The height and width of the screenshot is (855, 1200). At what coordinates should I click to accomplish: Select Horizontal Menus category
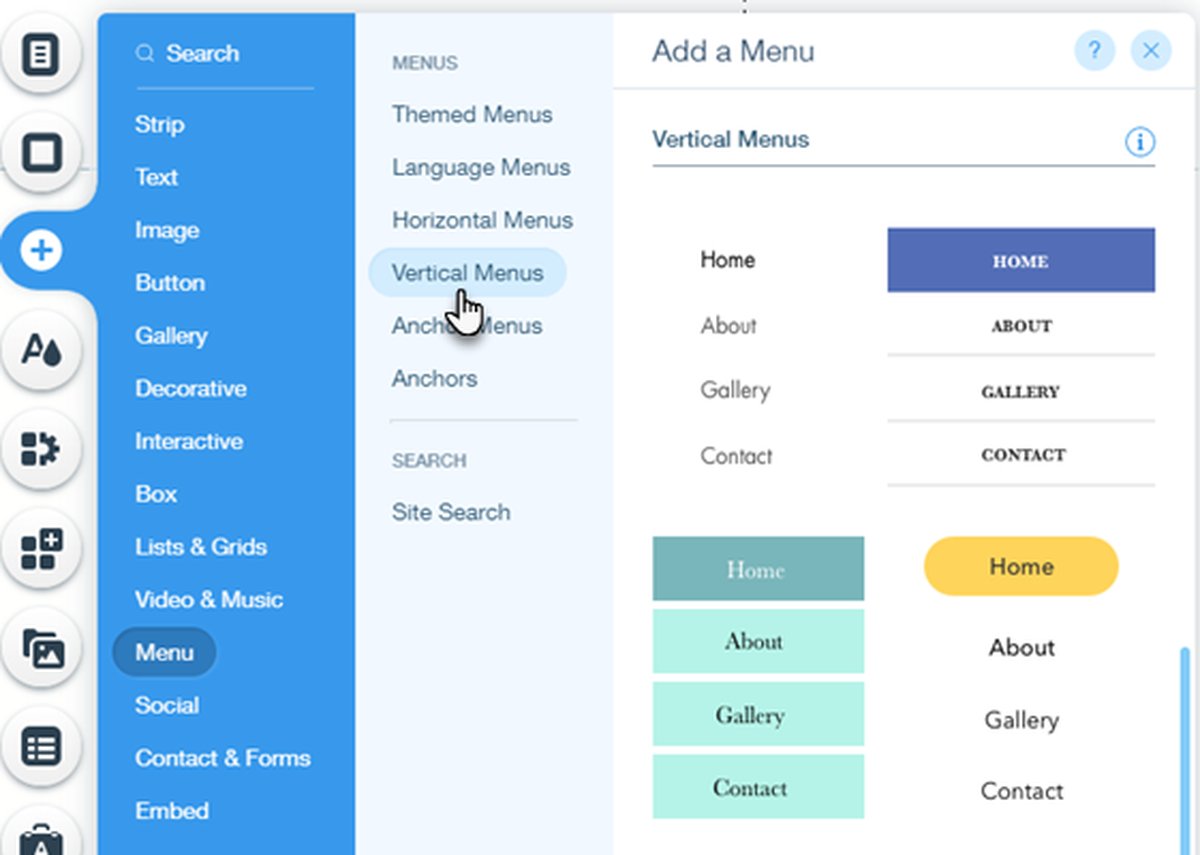tap(482, 220)
